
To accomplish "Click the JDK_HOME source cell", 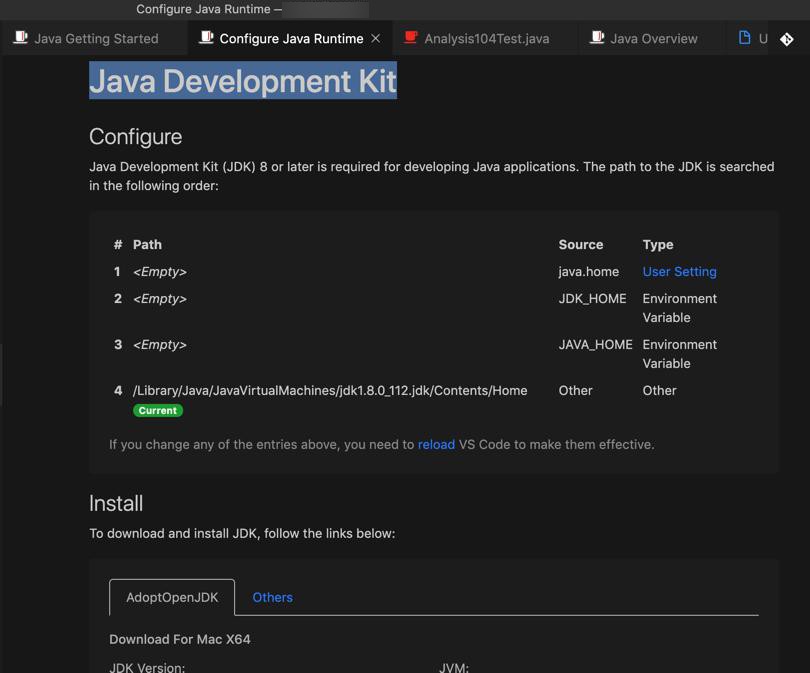I will click(x=592, y=298).
